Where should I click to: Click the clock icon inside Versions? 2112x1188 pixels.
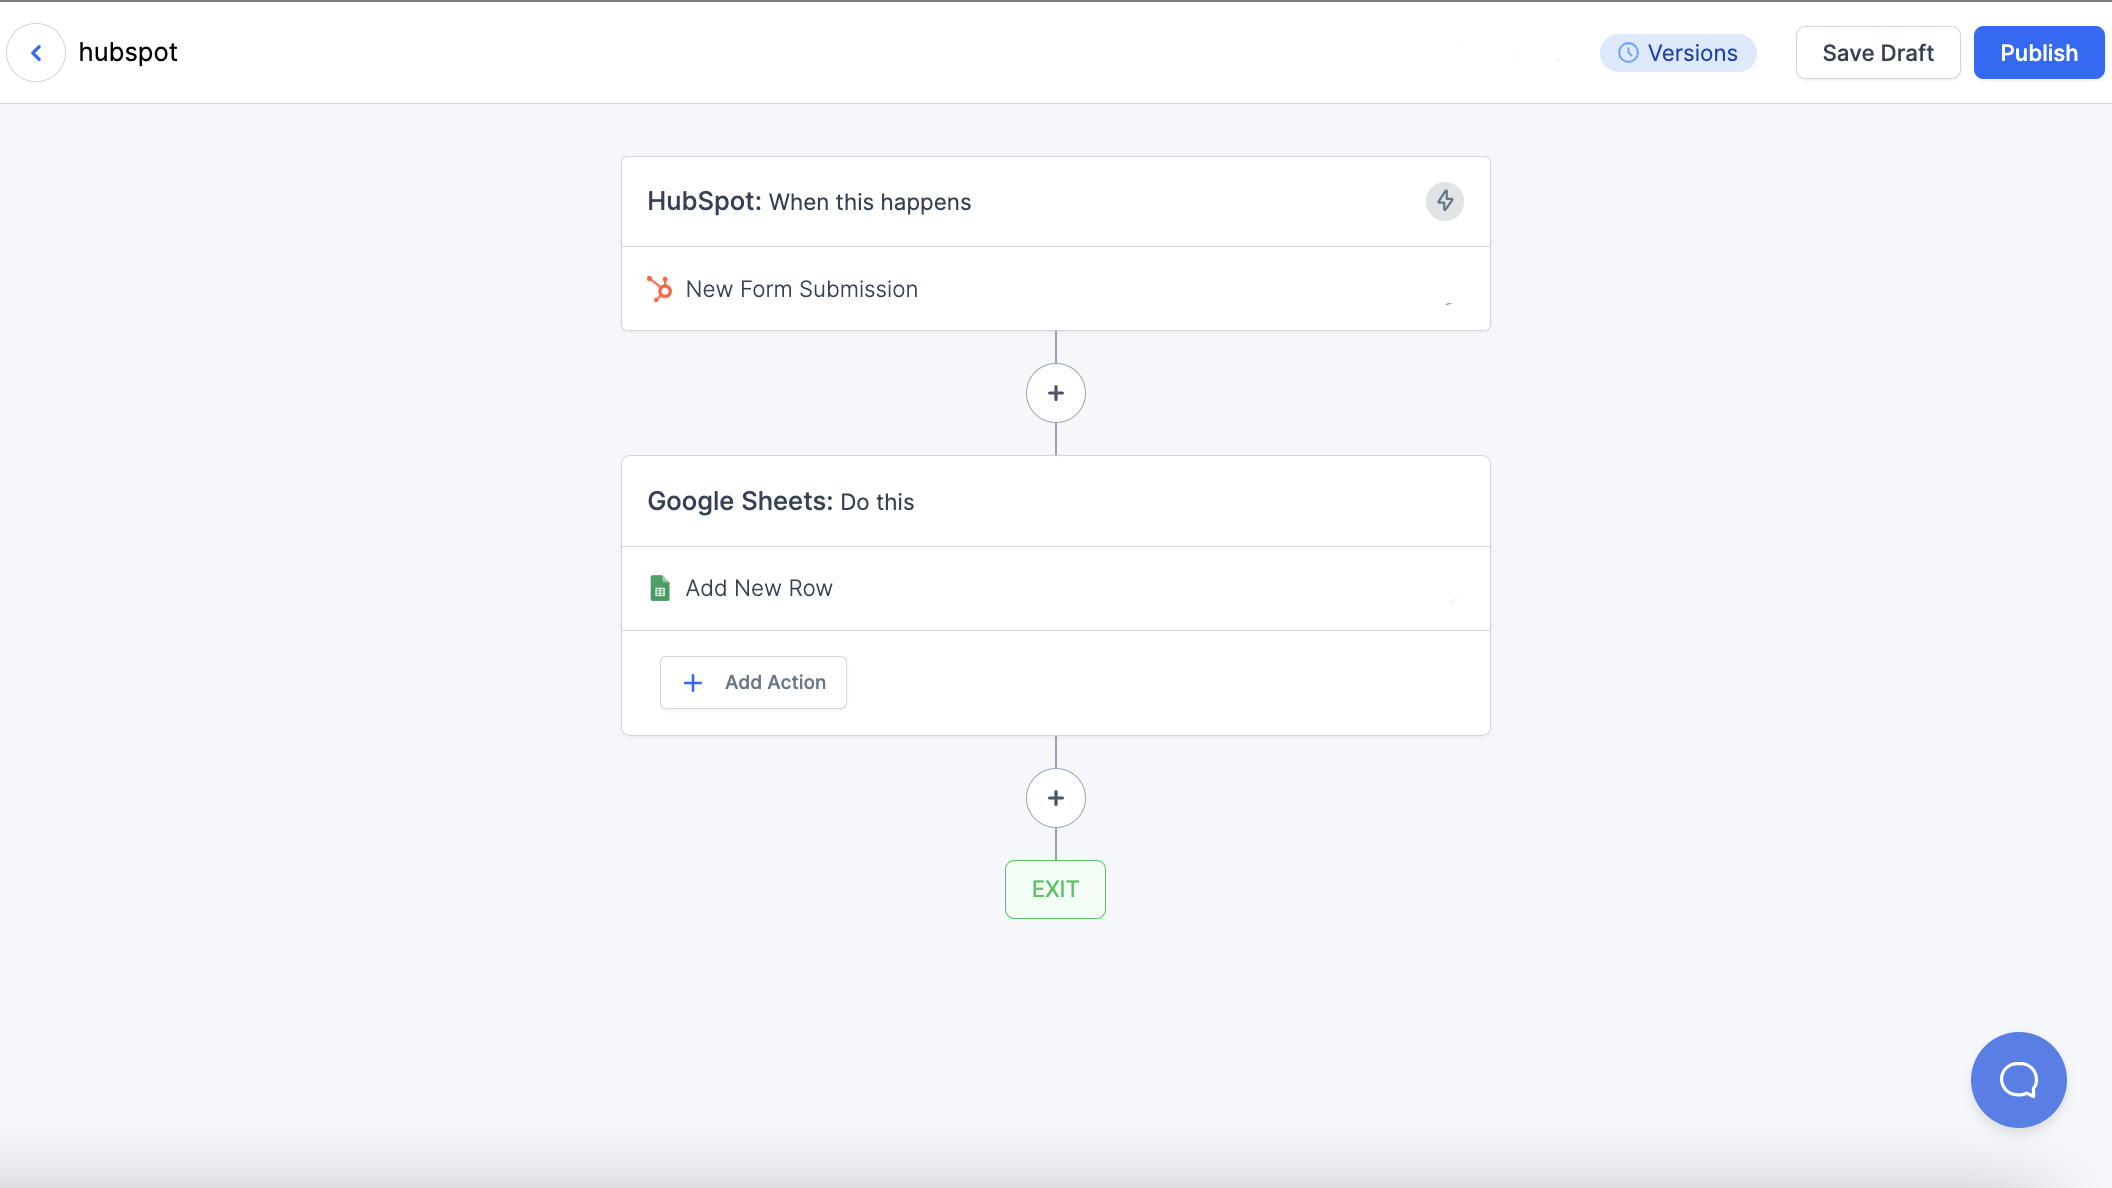(x=1628, y=52)
